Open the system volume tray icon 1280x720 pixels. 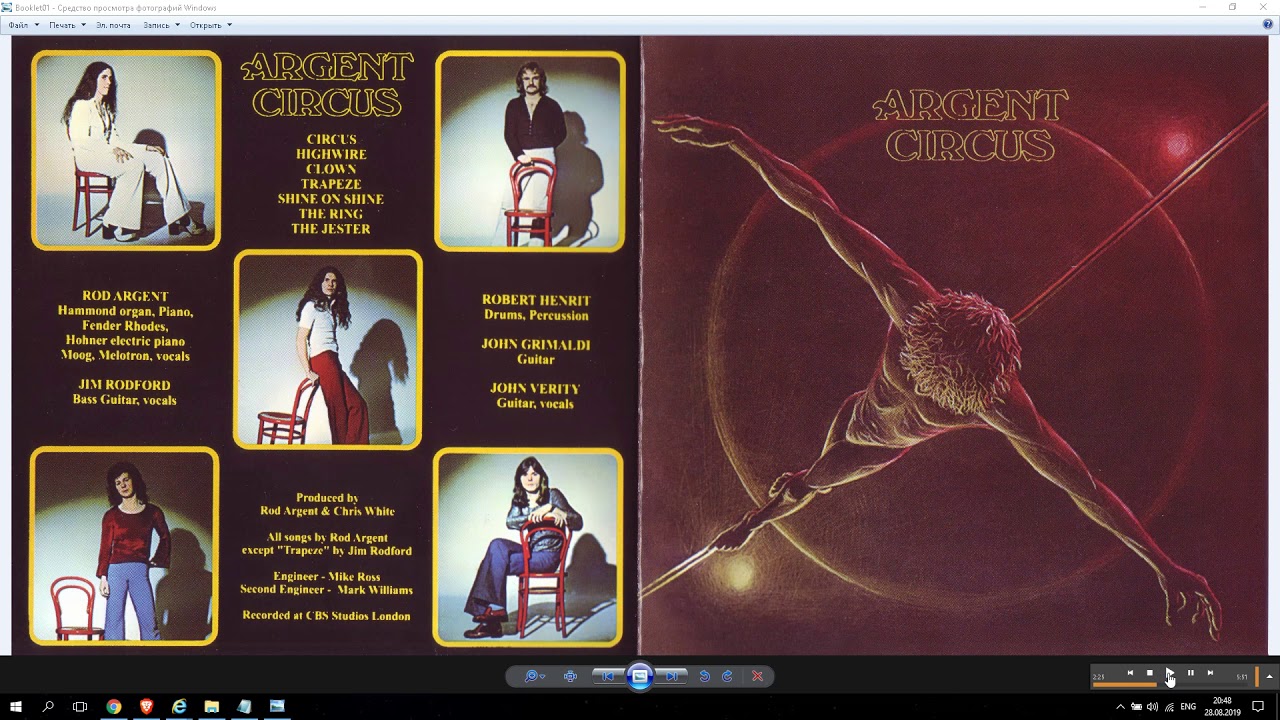click(1153, 707)
